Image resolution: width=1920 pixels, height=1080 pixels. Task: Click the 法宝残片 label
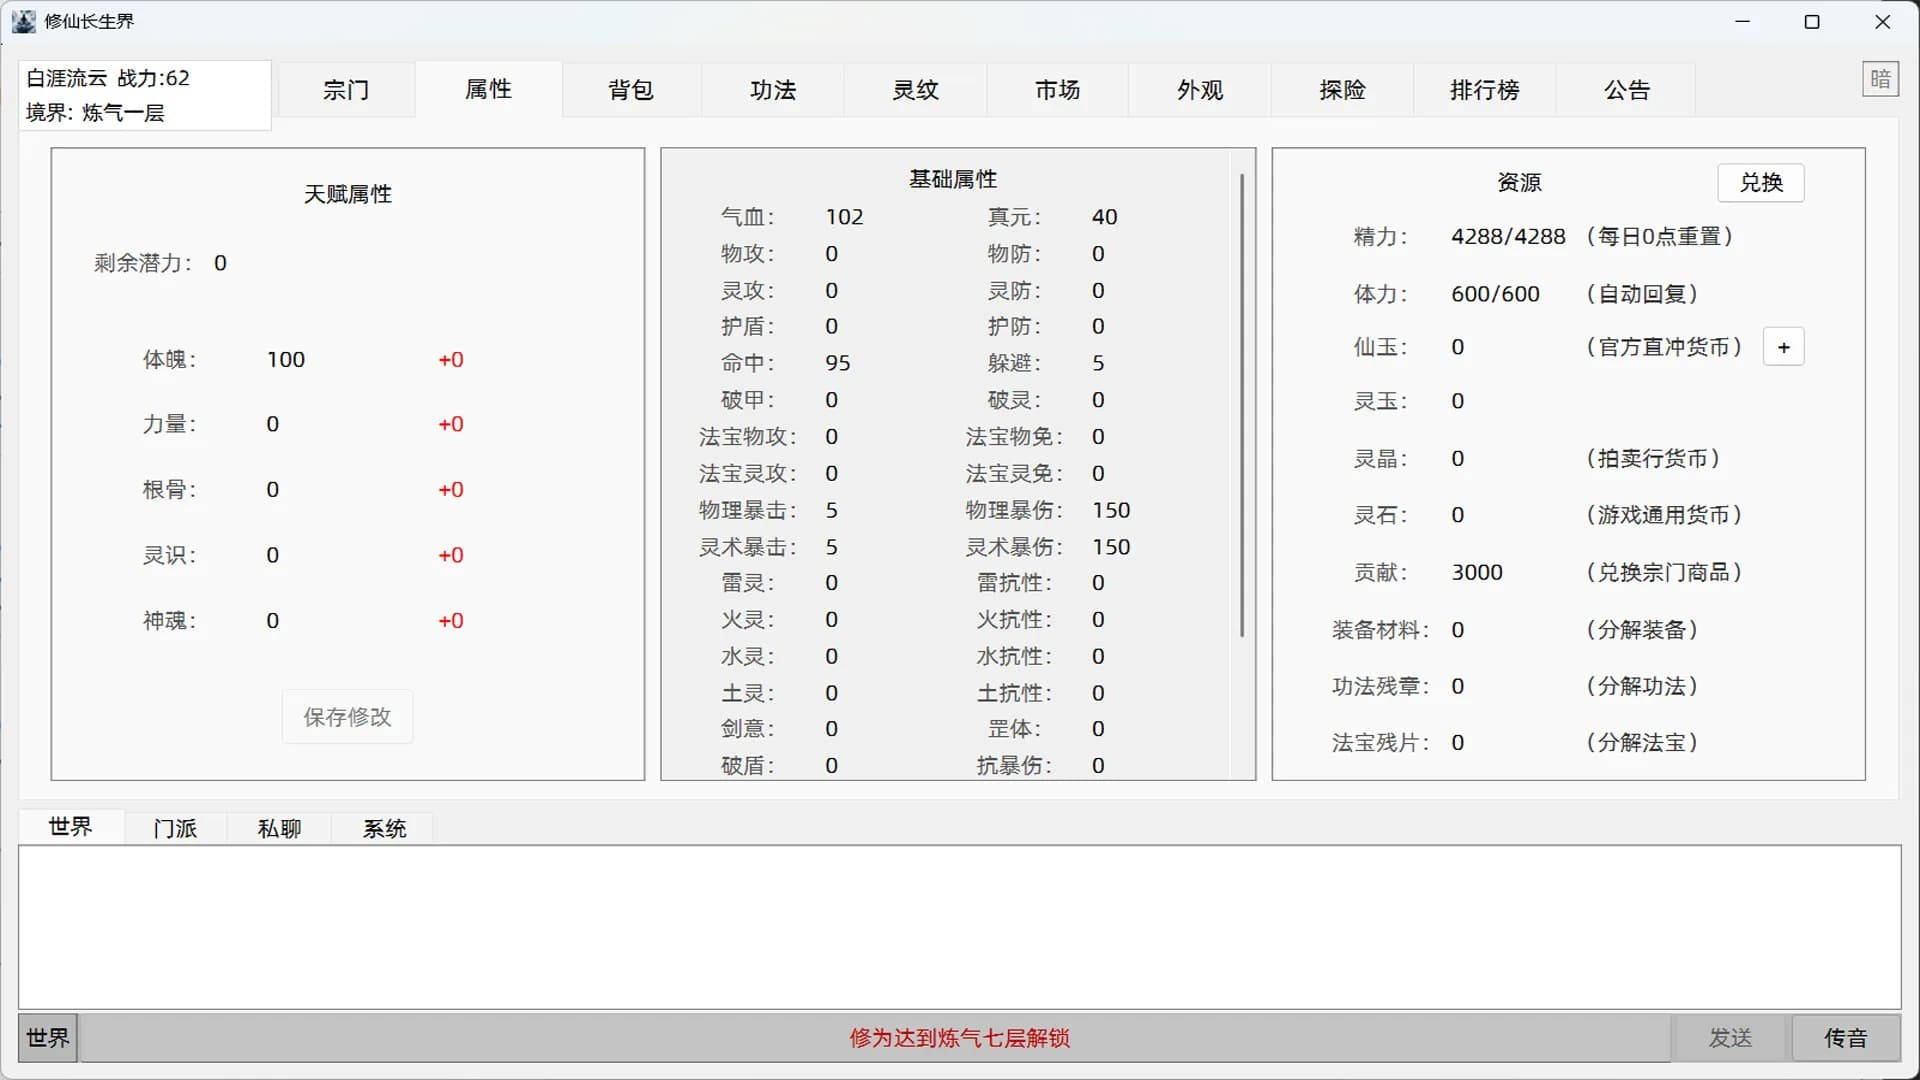(1380, 743)
